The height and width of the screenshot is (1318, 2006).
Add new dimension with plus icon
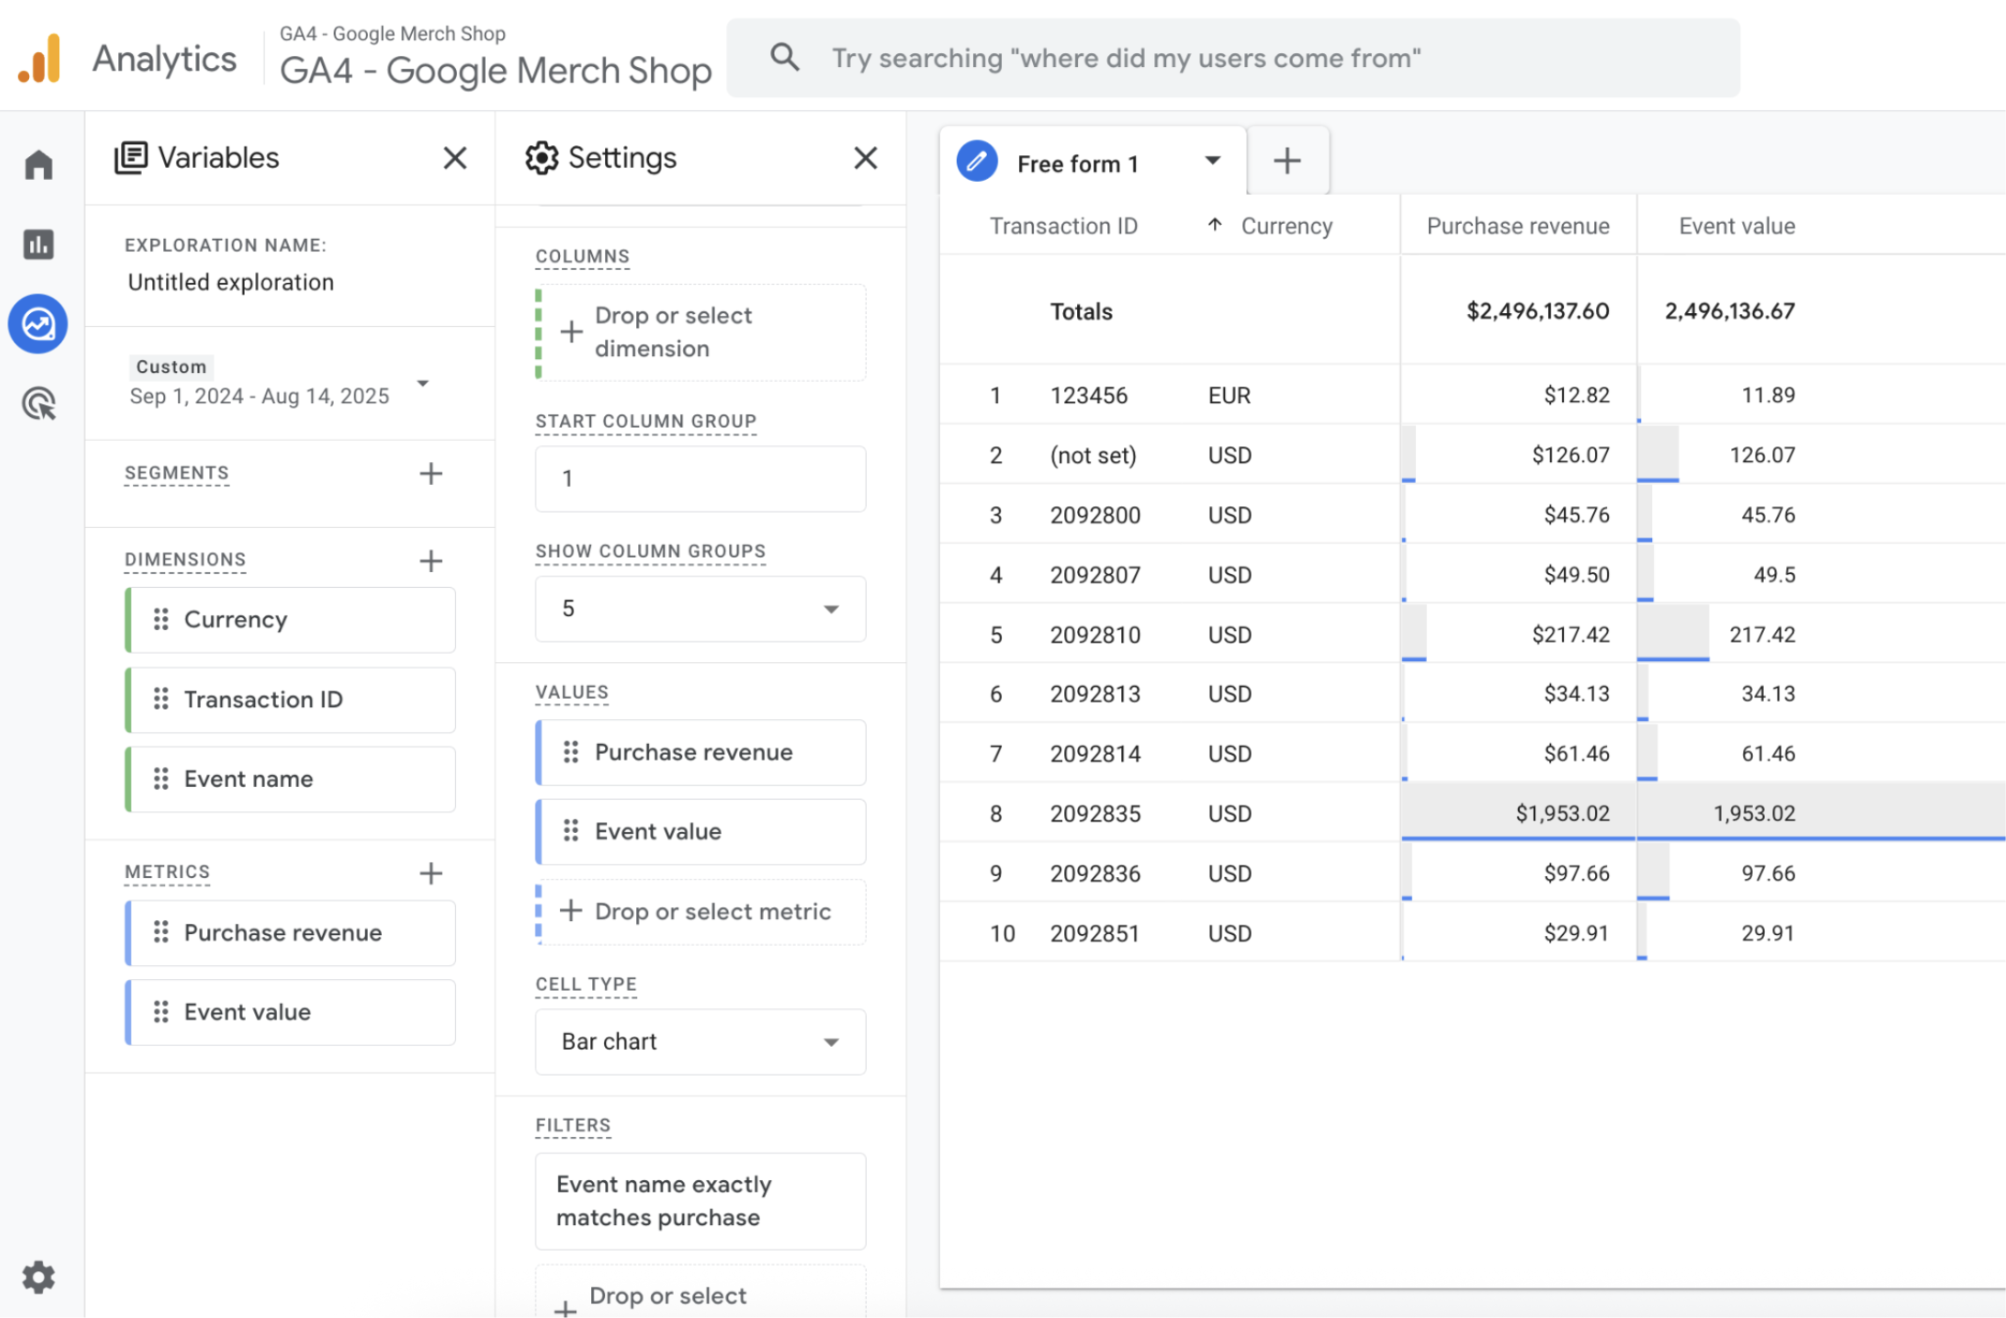pyautogui.click(x=431, y=560)
